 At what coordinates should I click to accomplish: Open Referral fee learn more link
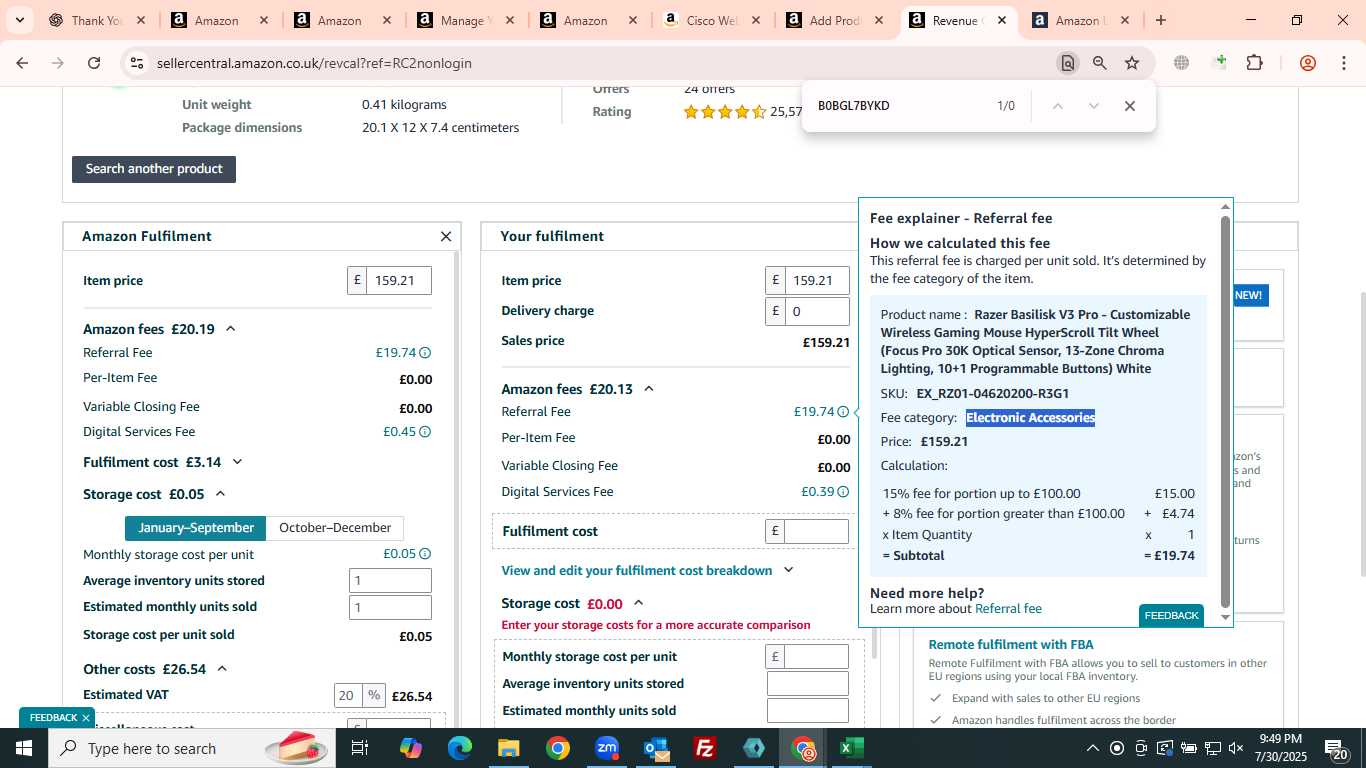pos(1008,608)
